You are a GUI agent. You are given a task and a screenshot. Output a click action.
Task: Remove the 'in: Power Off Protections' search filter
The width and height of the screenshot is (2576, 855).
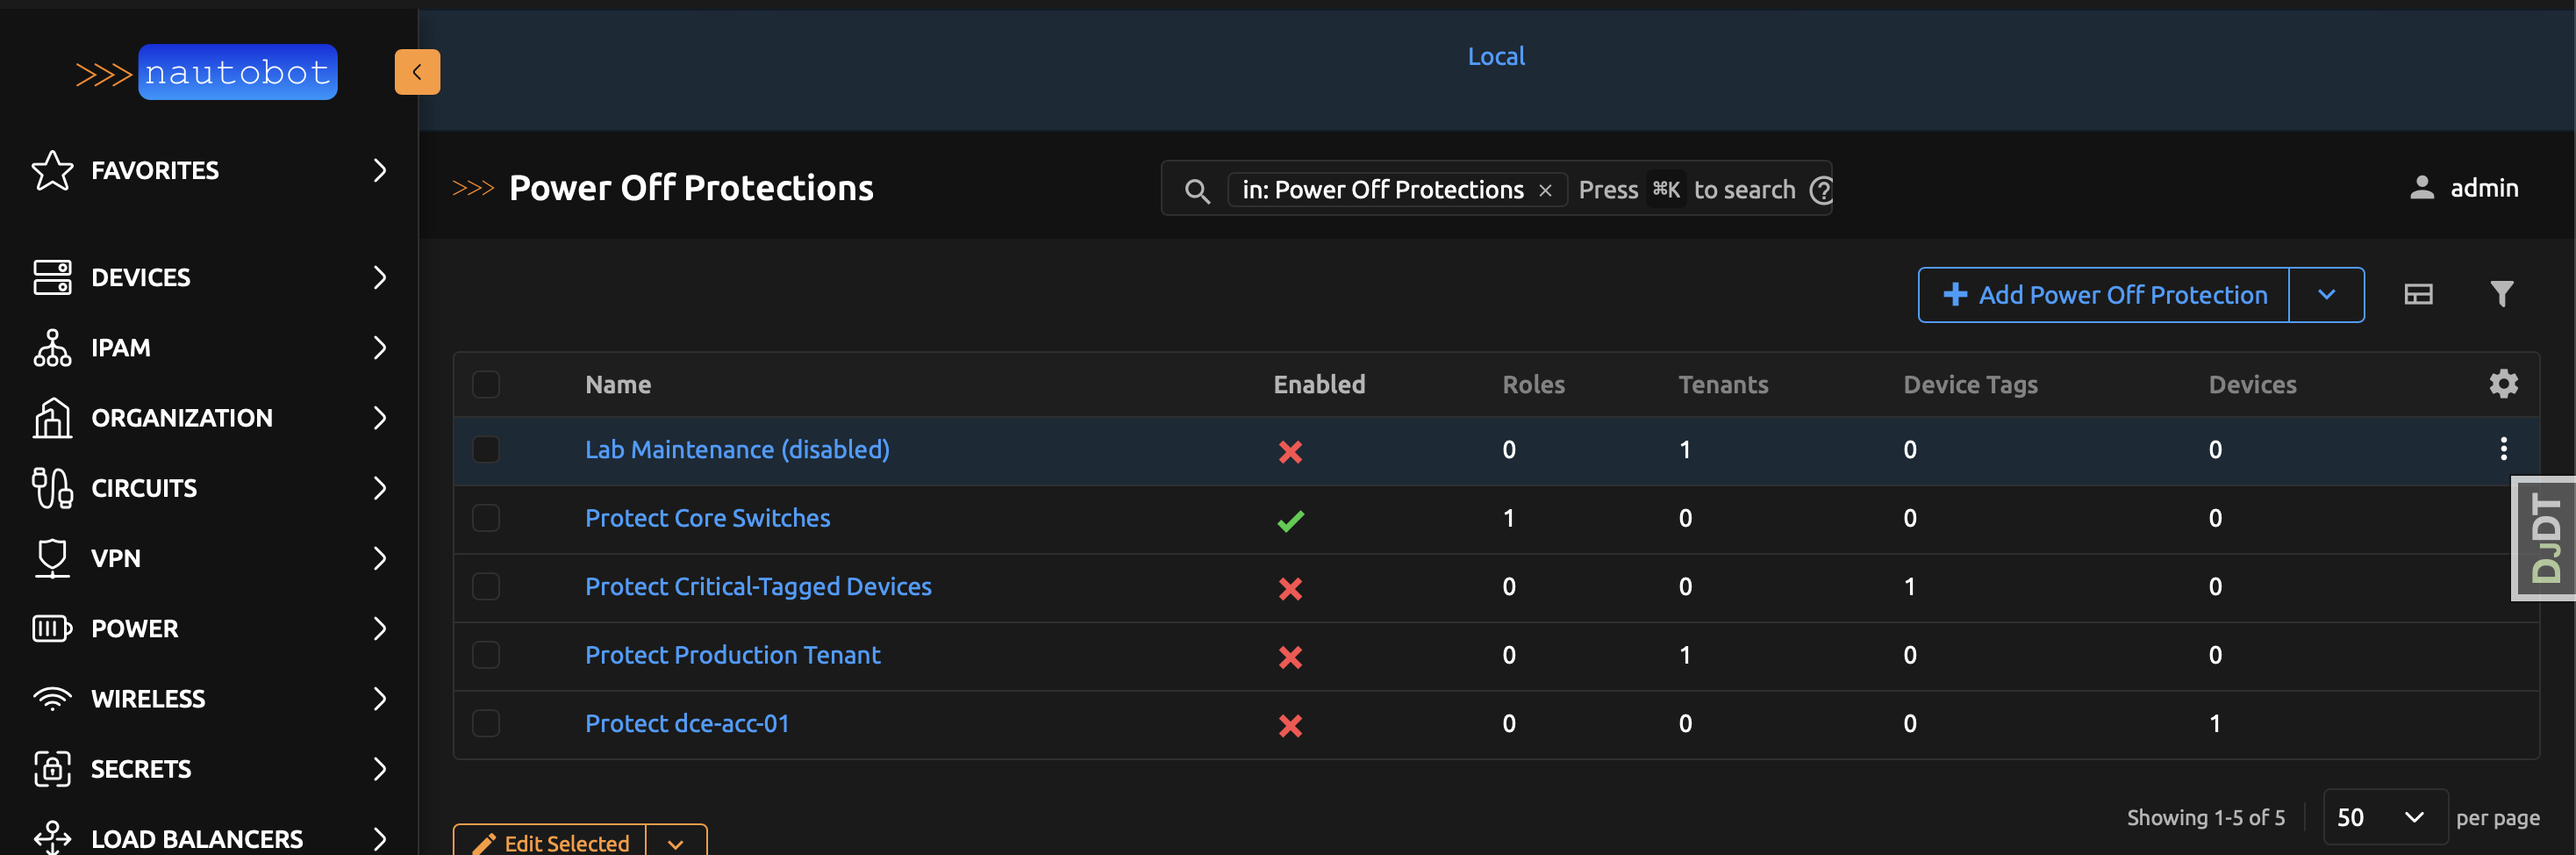click(1545, 190)
